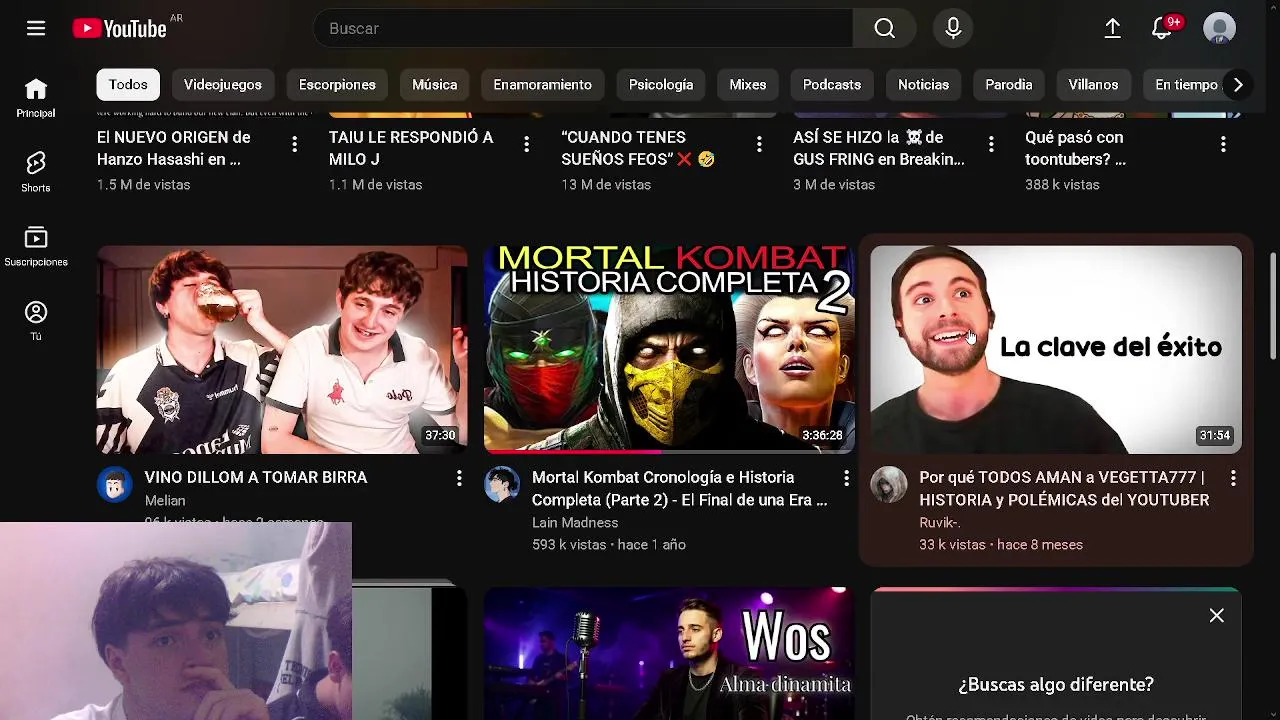Open the Ruvik-. channel name
Image resolution: width=1280 pixels, height=720 pixels.
coord(940,523)
